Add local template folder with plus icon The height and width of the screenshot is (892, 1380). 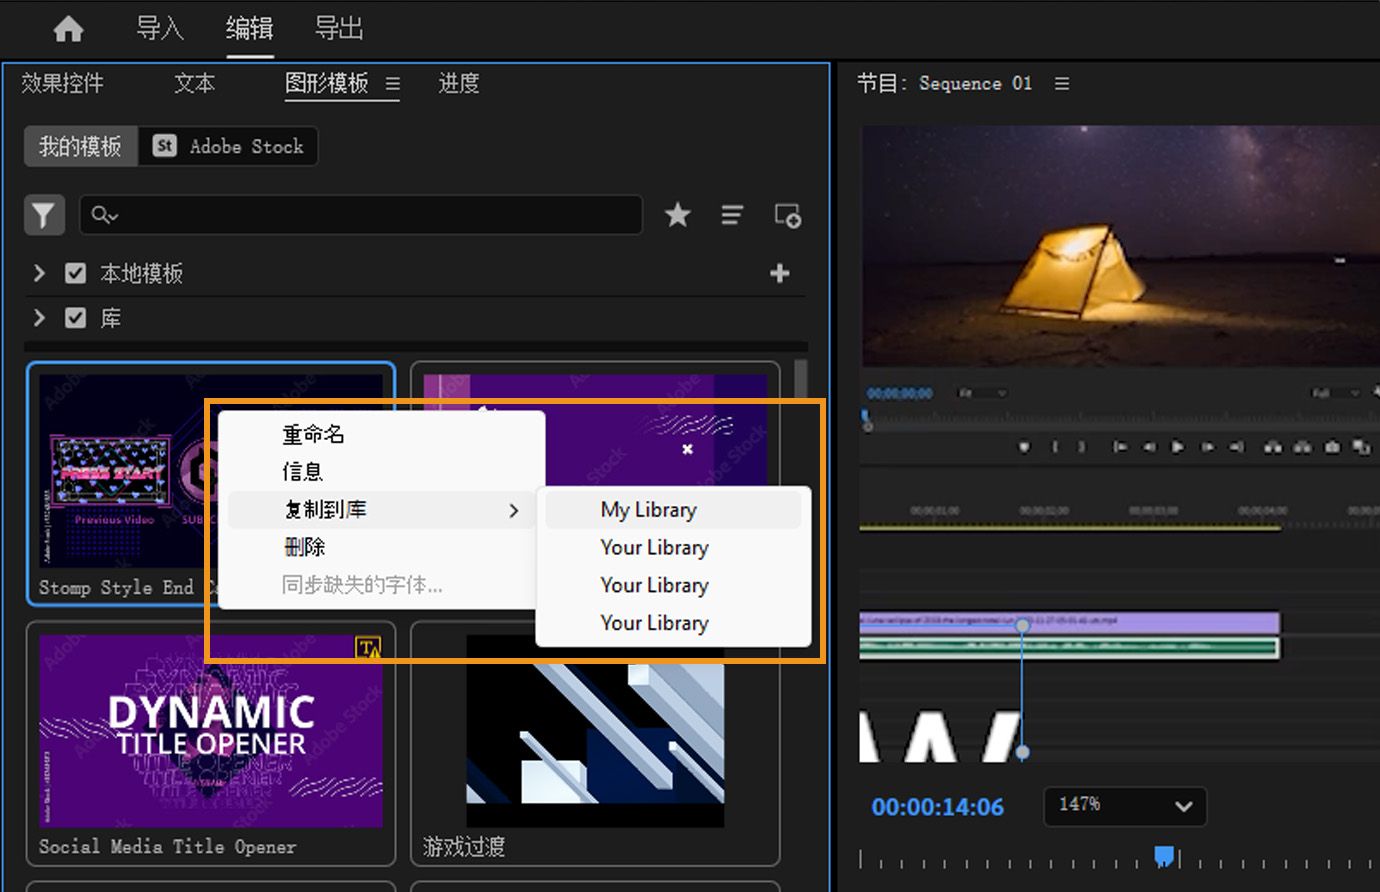(780, 273)
